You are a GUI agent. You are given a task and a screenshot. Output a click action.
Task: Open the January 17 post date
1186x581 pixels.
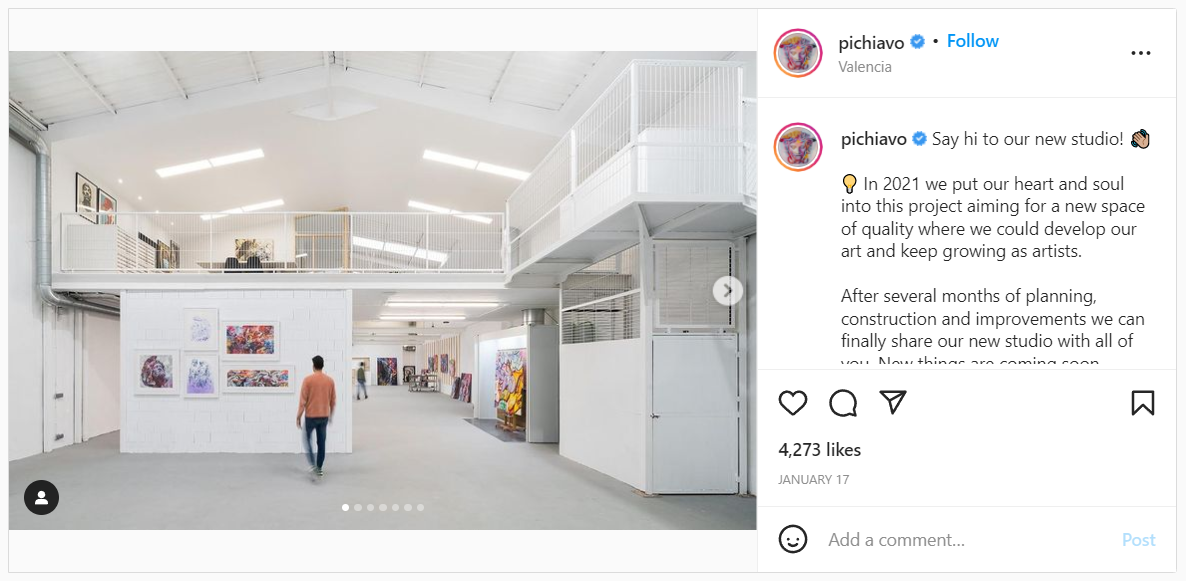813,480
